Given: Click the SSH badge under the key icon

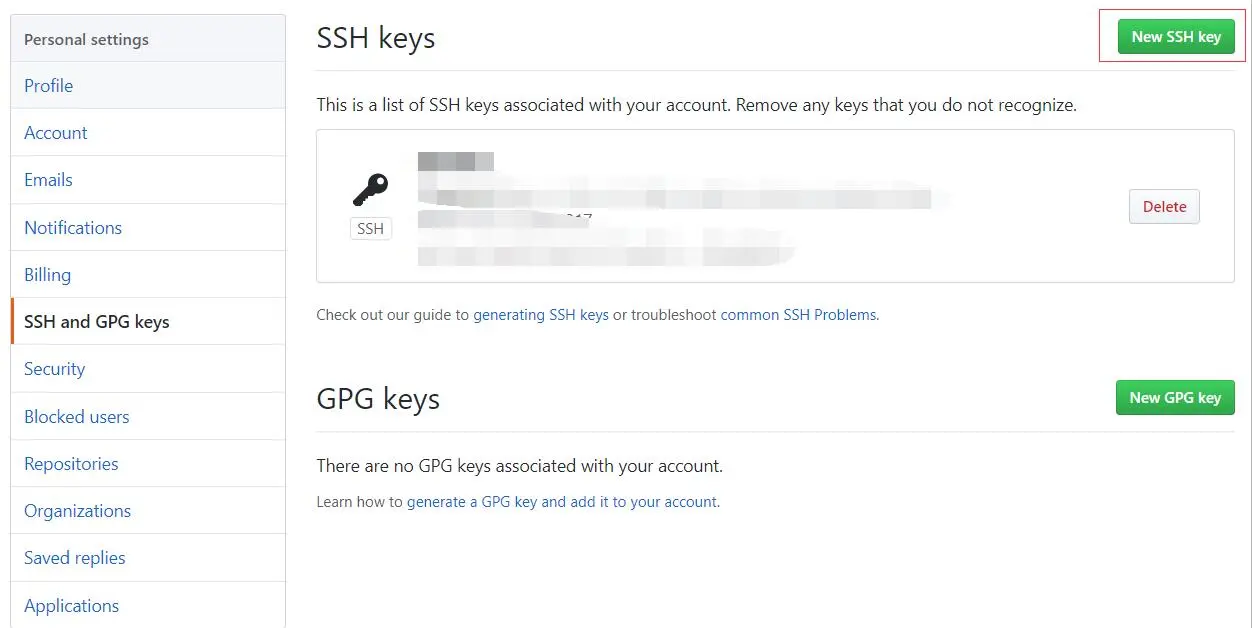Looking at the screenshot, I should tap(370, 229).
